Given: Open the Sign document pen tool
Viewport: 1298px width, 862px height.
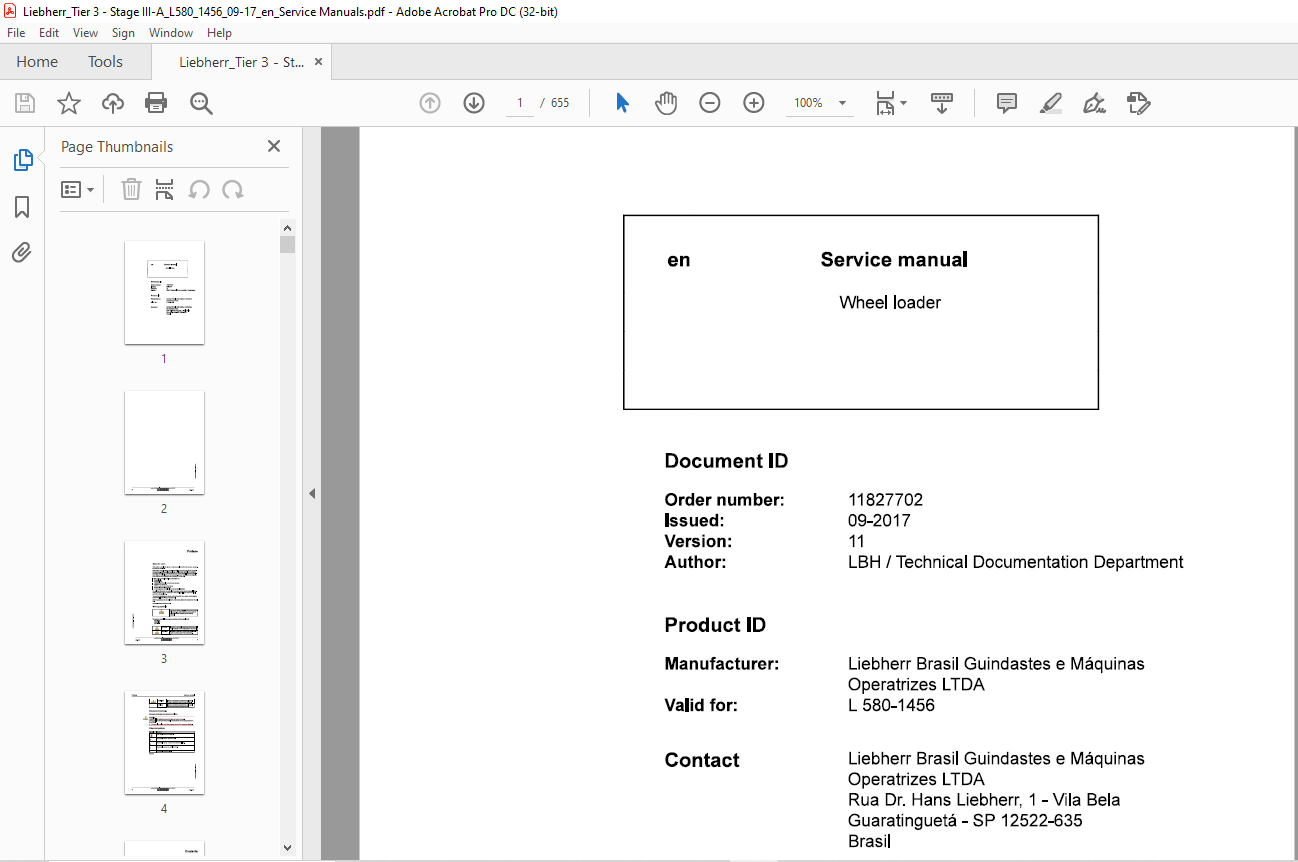Looking at the screenshot, I should pyautogui.click(x=1094, y=103).
